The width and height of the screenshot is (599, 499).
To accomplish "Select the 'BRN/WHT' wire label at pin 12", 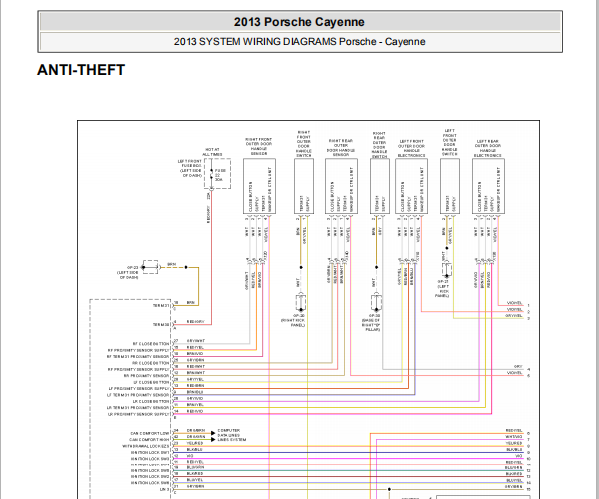I will [196, 373].
